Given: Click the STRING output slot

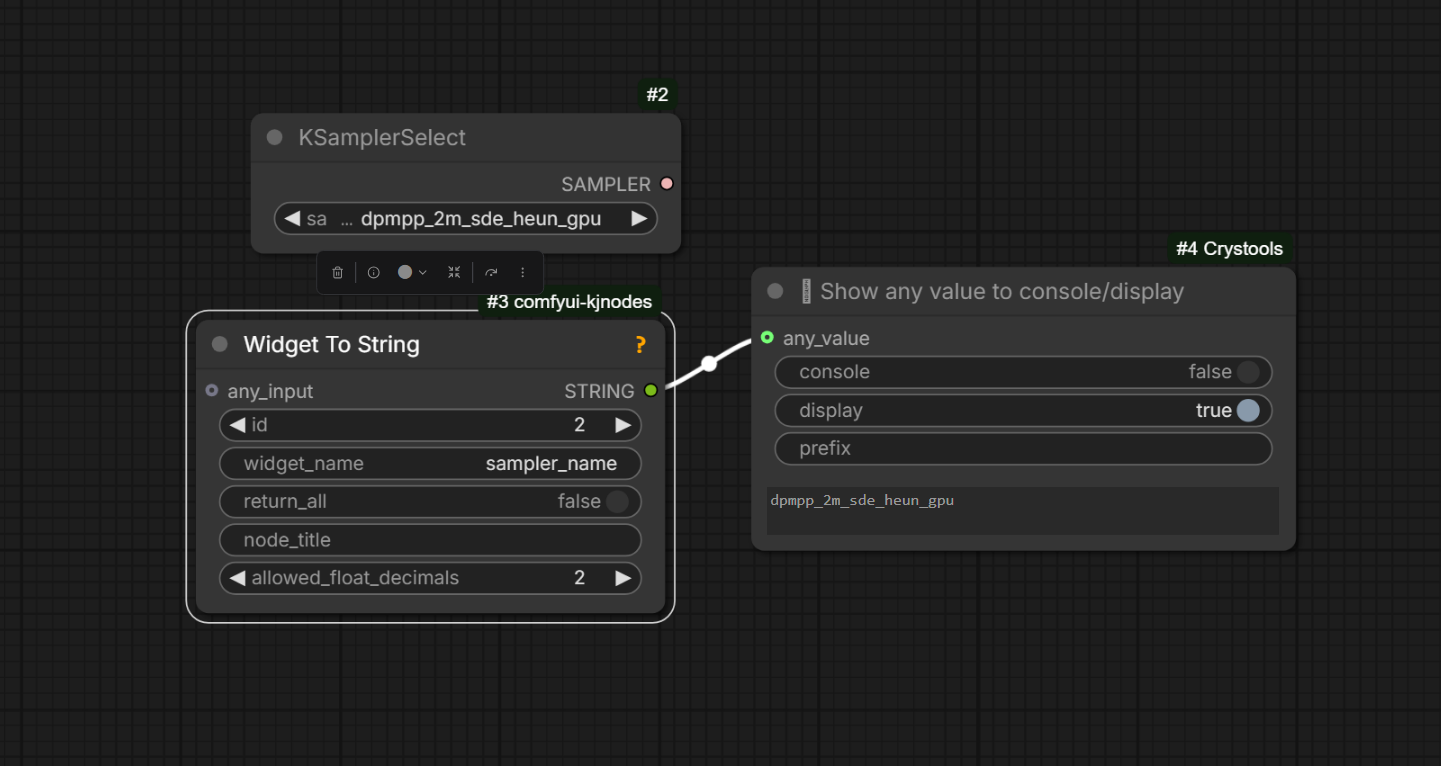Looking at the screenshot, I should click(651, 391).
